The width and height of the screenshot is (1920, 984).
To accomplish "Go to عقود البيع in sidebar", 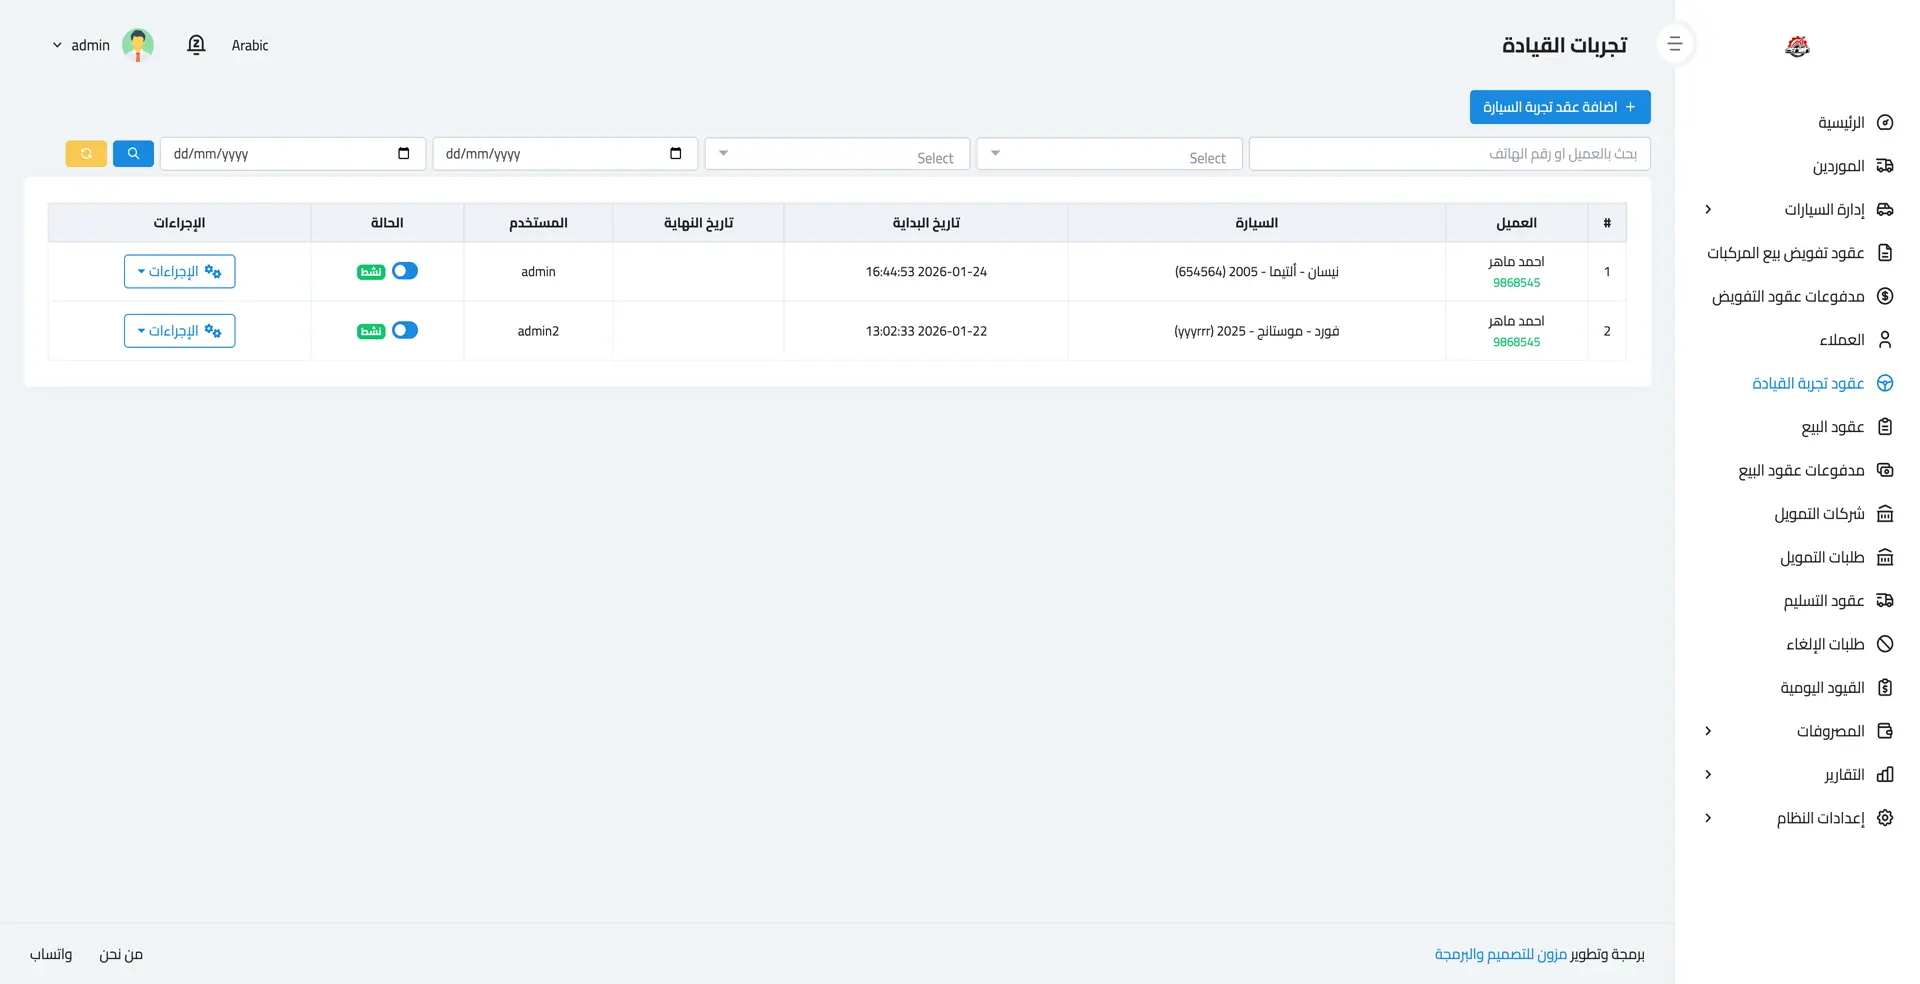I will tap(1832, 427).
